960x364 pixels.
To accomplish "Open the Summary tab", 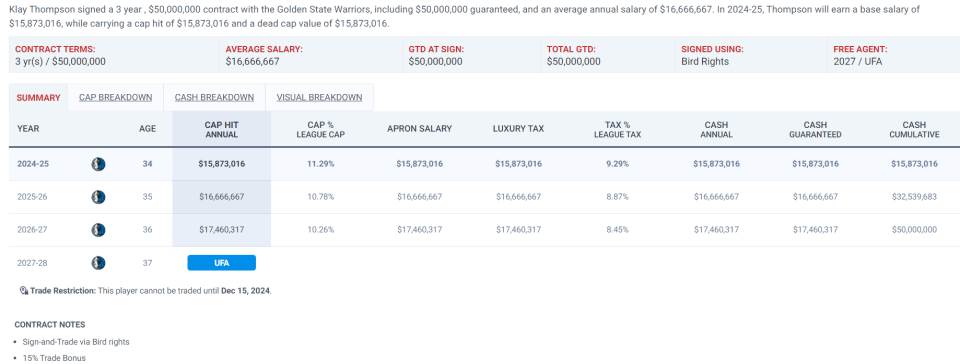I will tap(39, 98).
